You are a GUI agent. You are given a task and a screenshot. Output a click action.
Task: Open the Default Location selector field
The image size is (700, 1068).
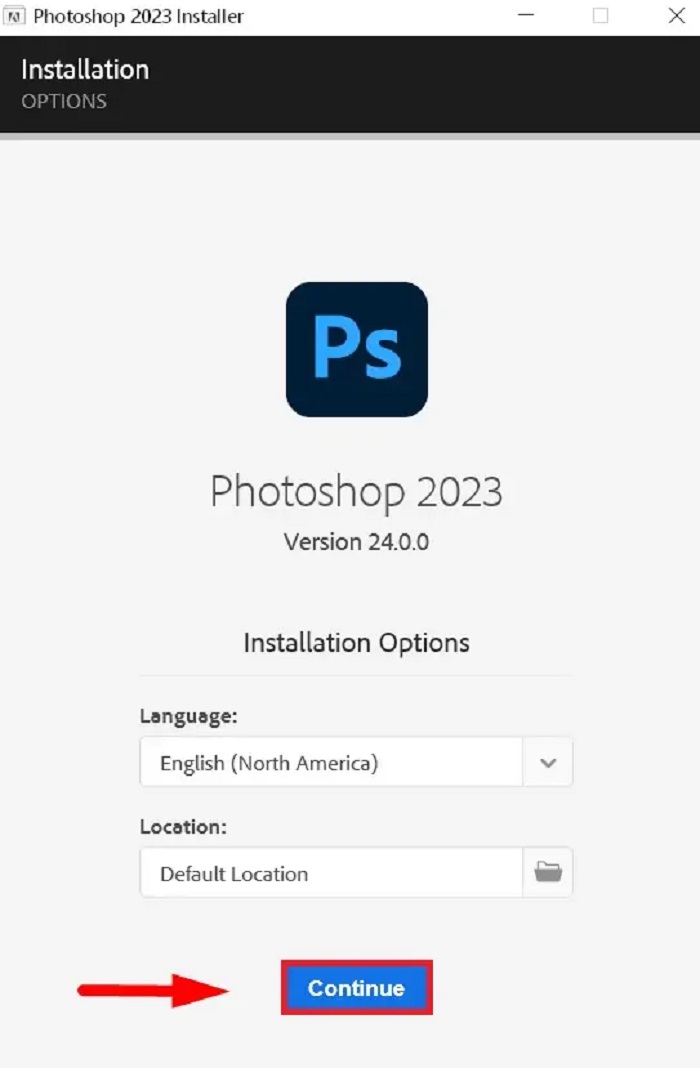tap(356, 873)
